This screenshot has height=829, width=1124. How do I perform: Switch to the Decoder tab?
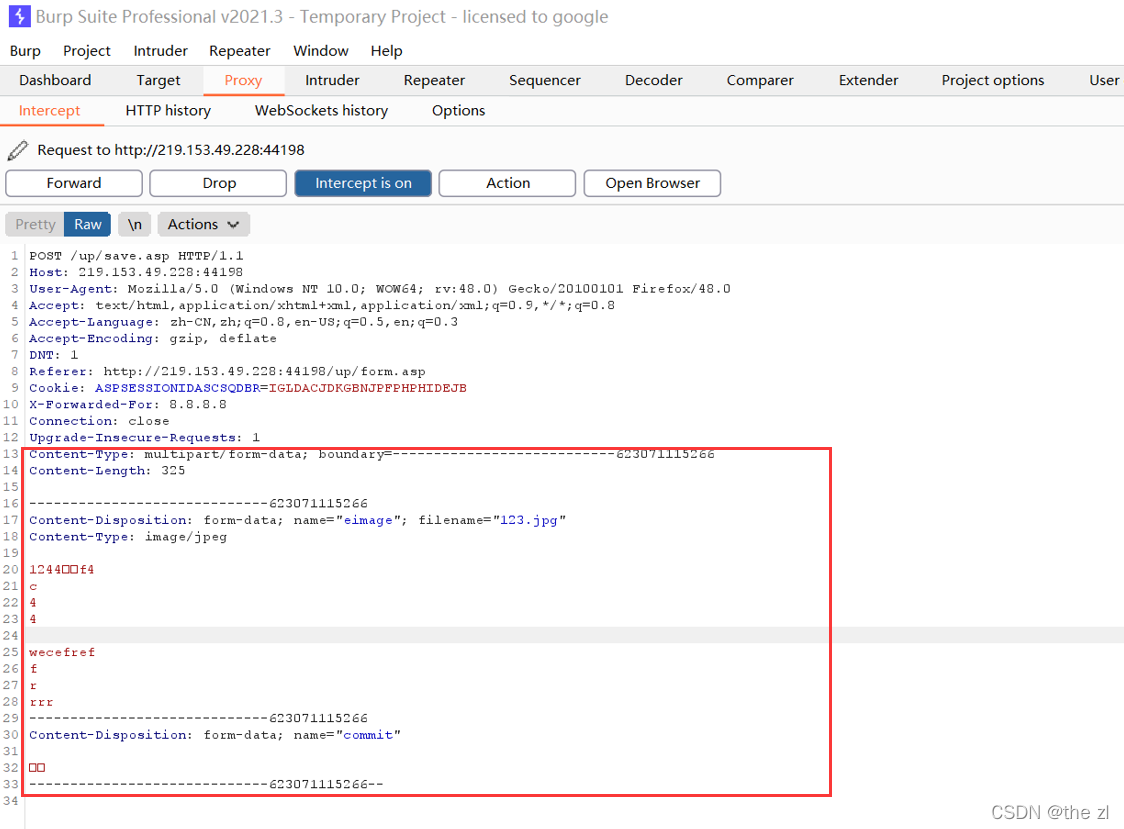click(654, 80)
